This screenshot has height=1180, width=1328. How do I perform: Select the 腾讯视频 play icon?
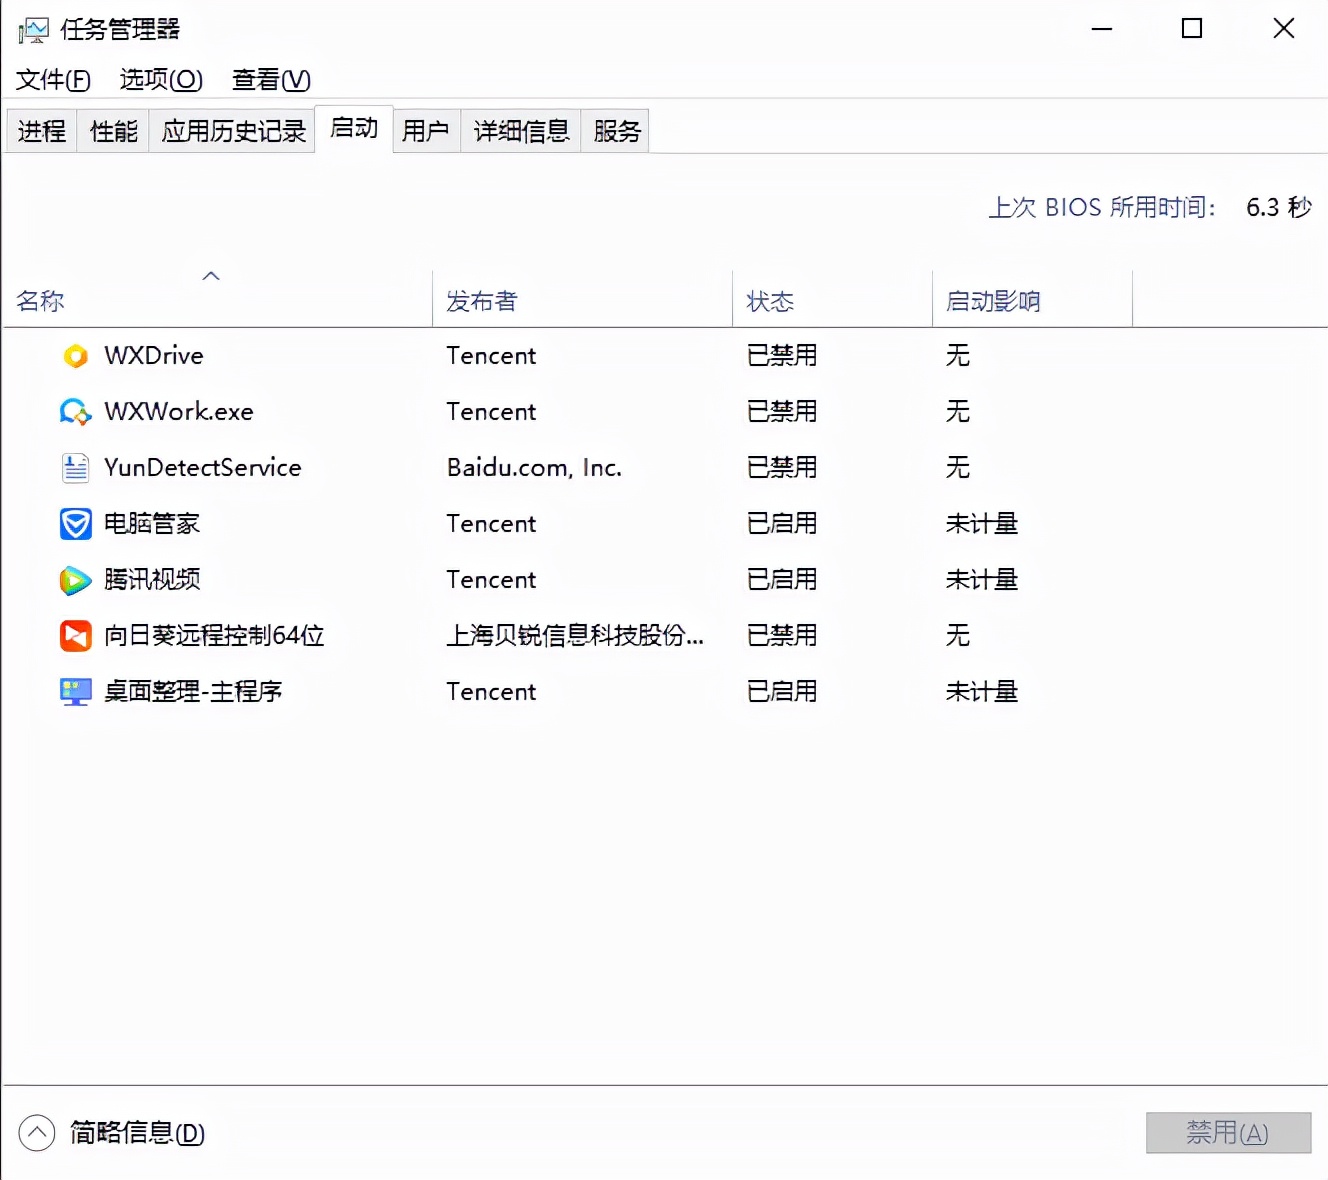tap(74, 579)
